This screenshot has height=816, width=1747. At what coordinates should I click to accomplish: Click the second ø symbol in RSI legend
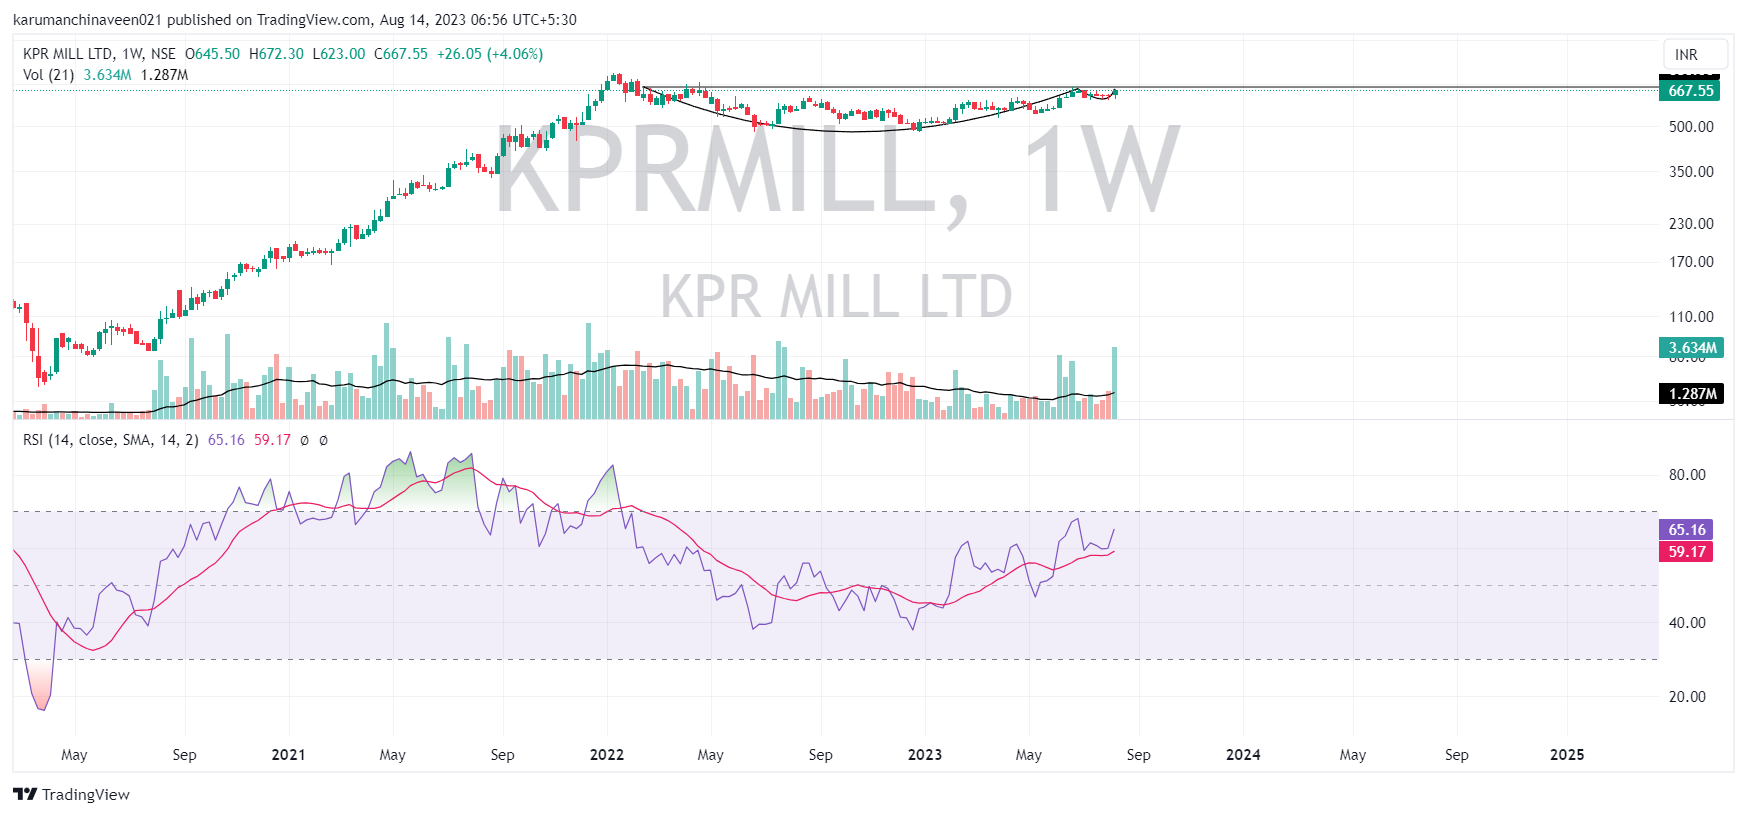tap(323, 440)
